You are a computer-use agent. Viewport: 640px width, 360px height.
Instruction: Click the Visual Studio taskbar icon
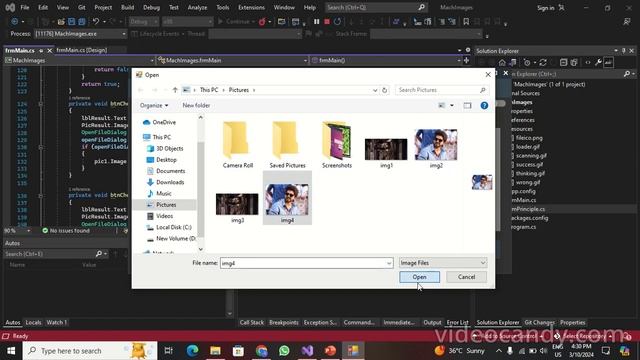point(307,351)
